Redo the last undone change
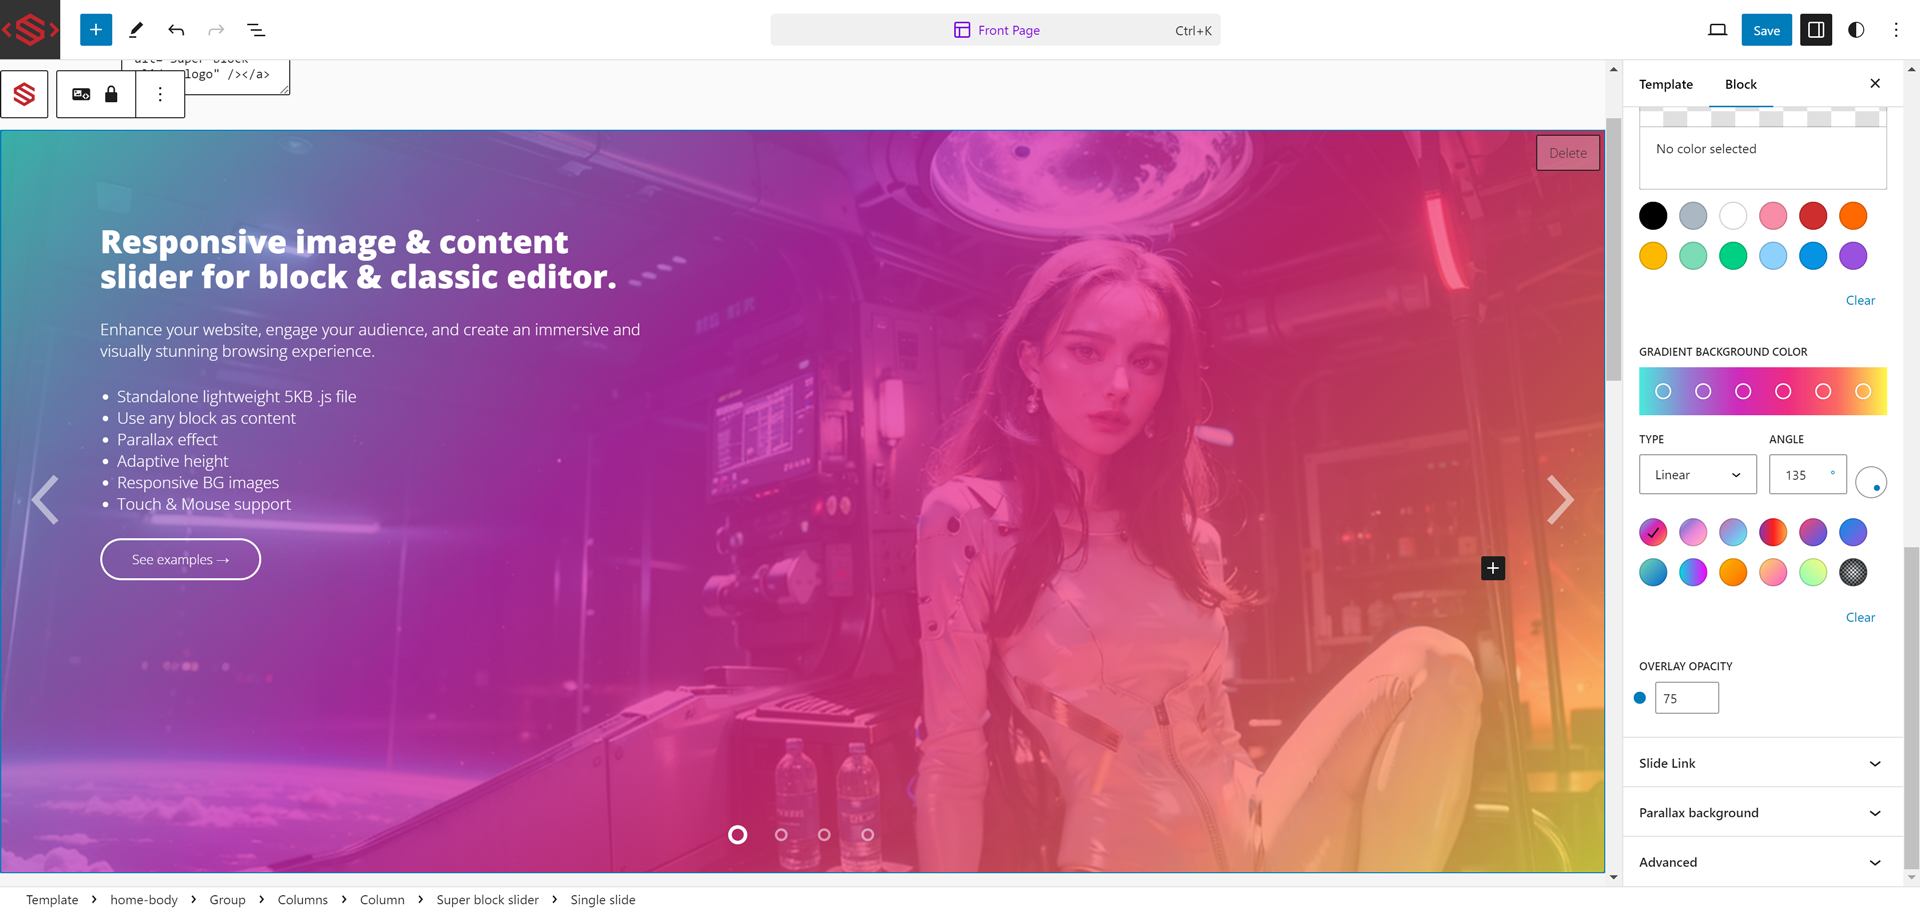The height and width of the screenshot is (911, 1920). pos(216,30)
